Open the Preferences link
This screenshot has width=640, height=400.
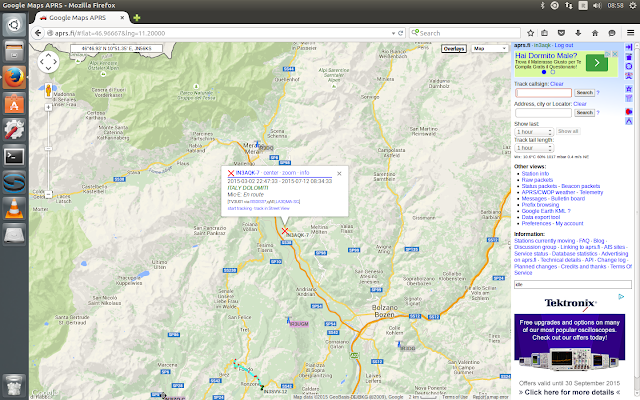[536, 224]
